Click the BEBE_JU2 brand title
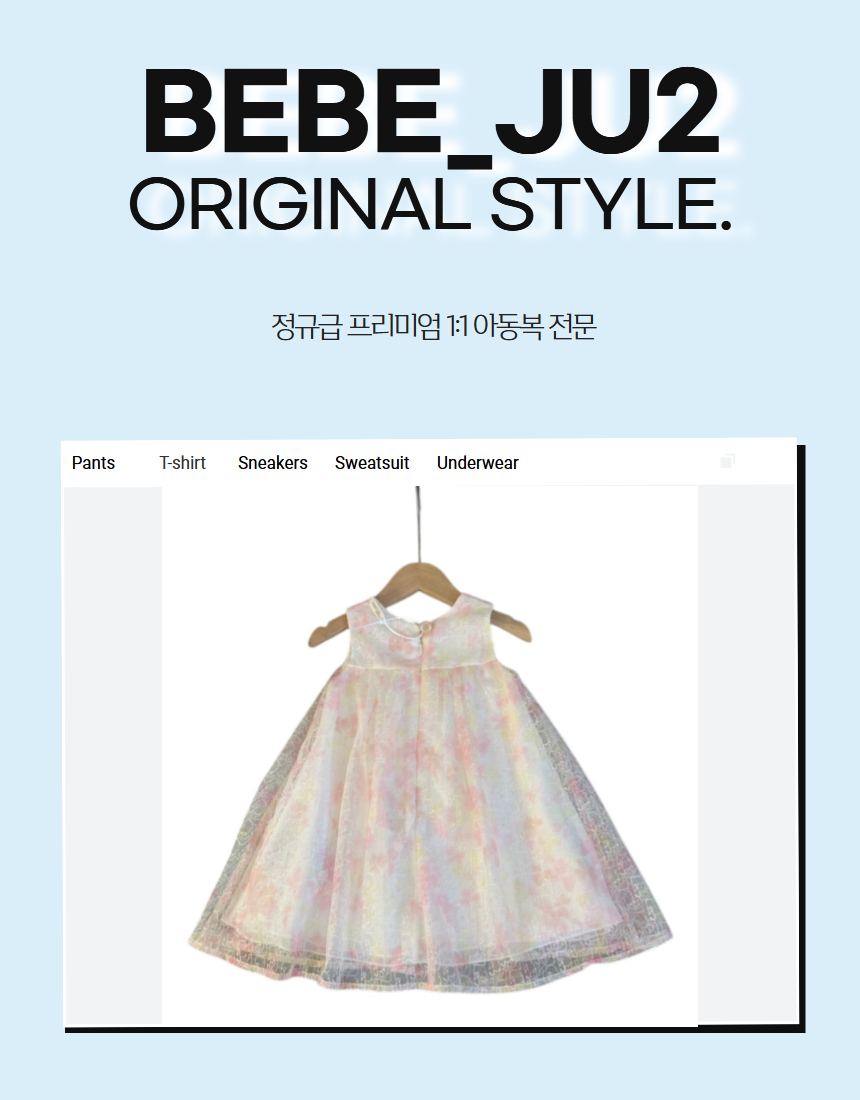This screenshot has height=1100, width=860. (x=432, y=114)
